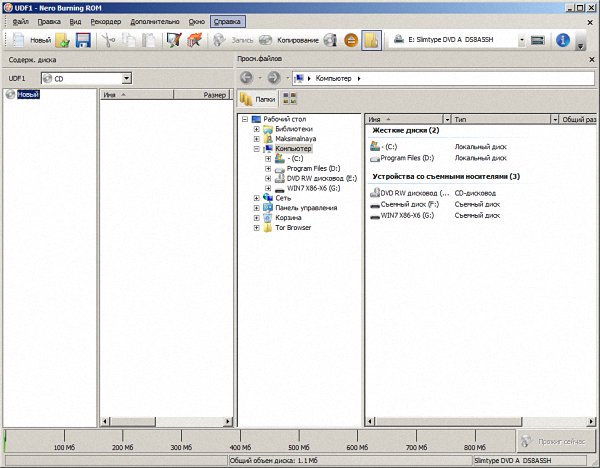The height and width of the screenshot is (468, 600).
Task: Toggle the Папки folders pane button
Action: pyautogui.click(x=258, y=99)
